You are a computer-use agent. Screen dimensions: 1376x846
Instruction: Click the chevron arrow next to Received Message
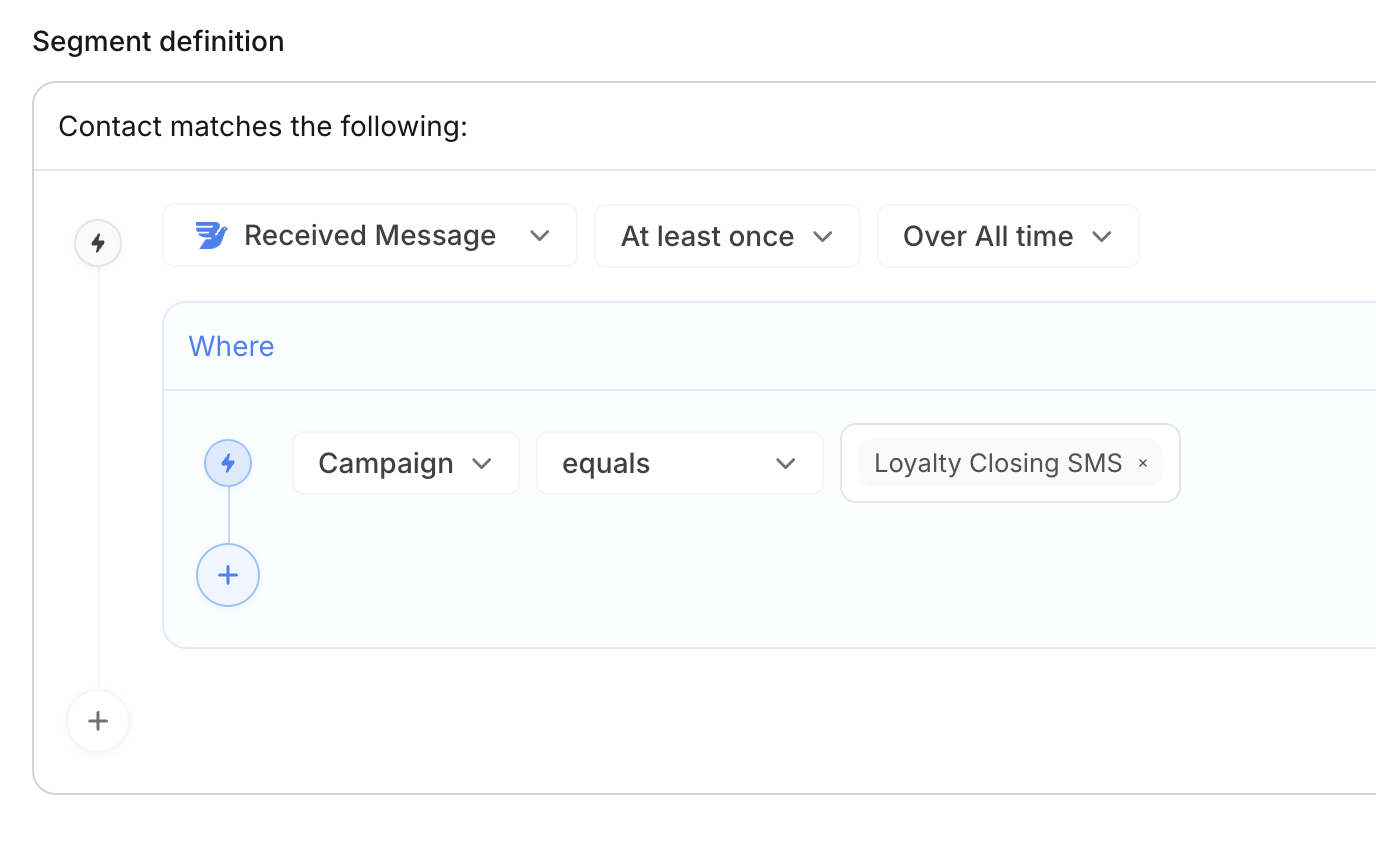[540, 236]
